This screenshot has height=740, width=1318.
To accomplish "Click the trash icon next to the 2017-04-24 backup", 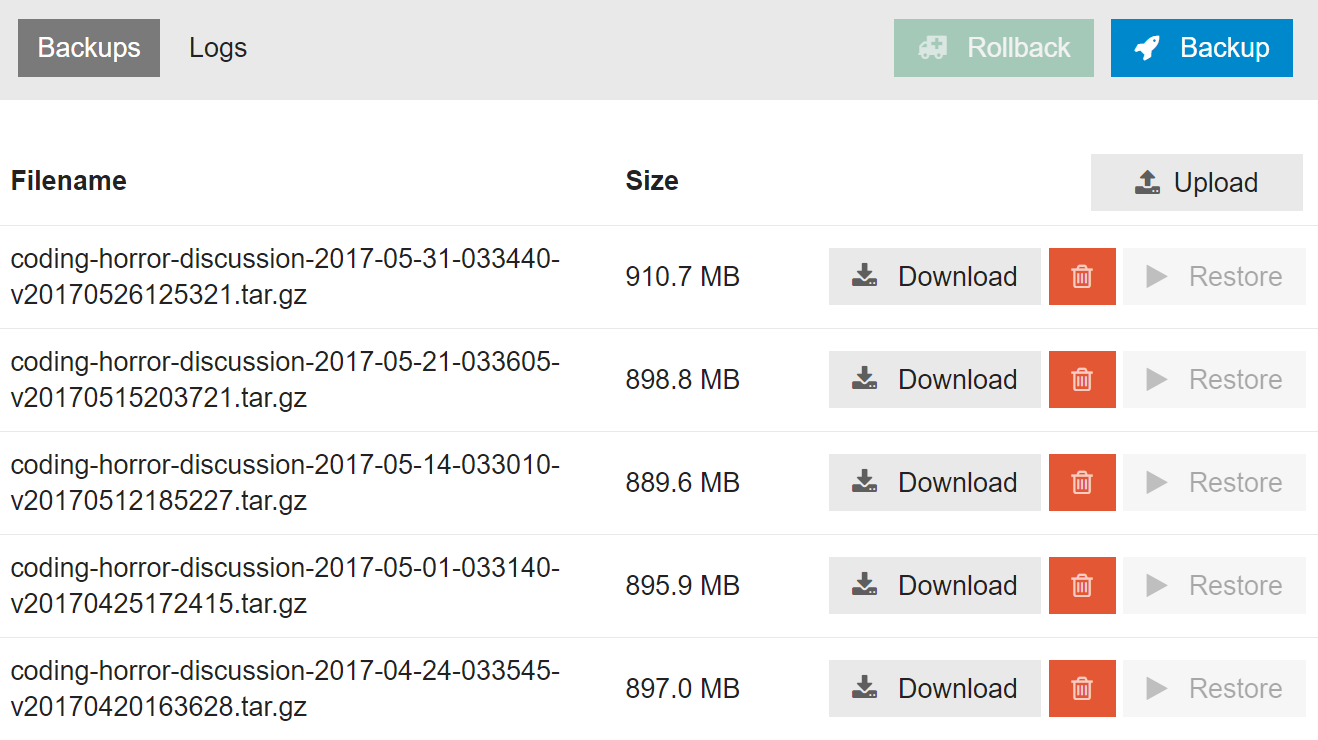I will click(1082, 688).
